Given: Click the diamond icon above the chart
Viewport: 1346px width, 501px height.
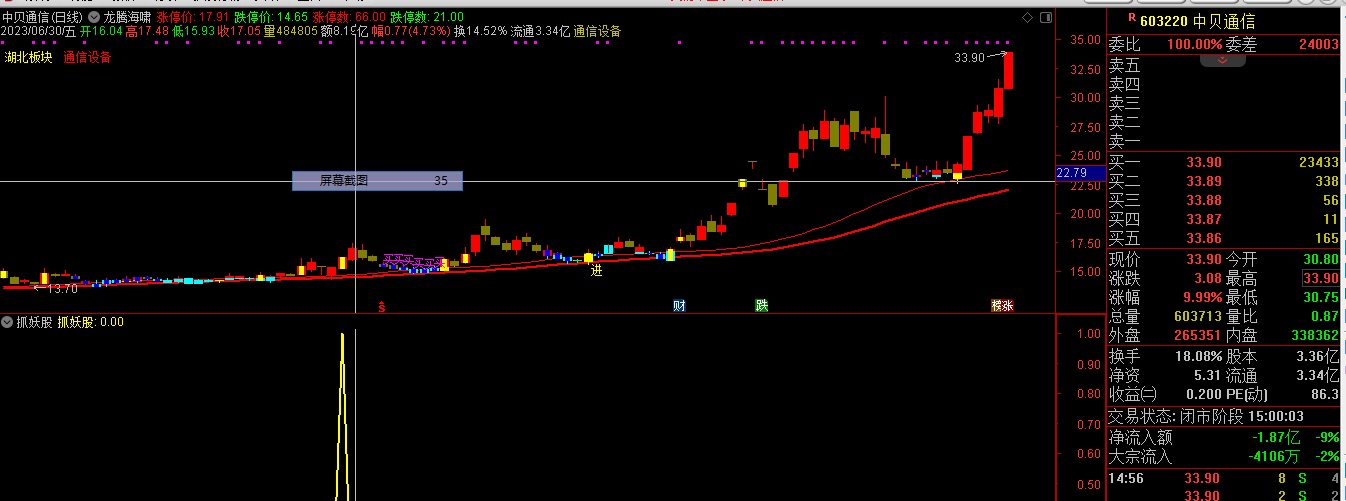Looking at the screenshot, I should click(x=1027, y=18).
